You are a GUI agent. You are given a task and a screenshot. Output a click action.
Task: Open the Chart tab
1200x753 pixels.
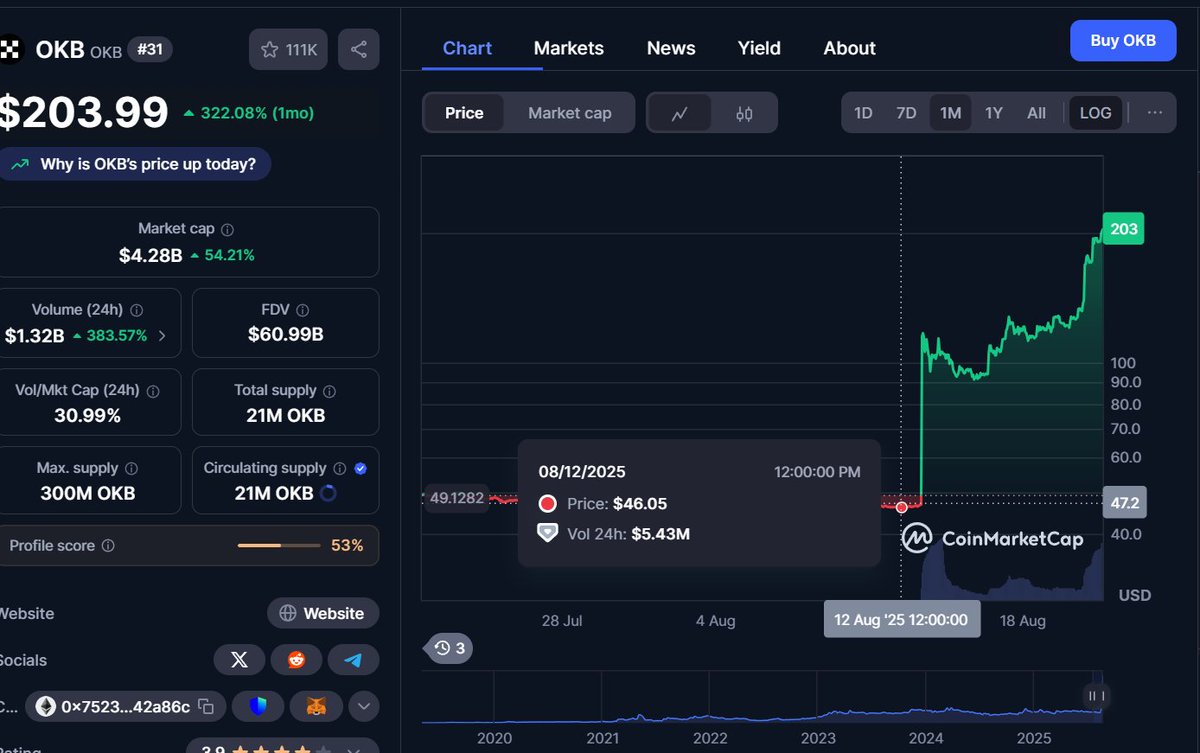467,48
